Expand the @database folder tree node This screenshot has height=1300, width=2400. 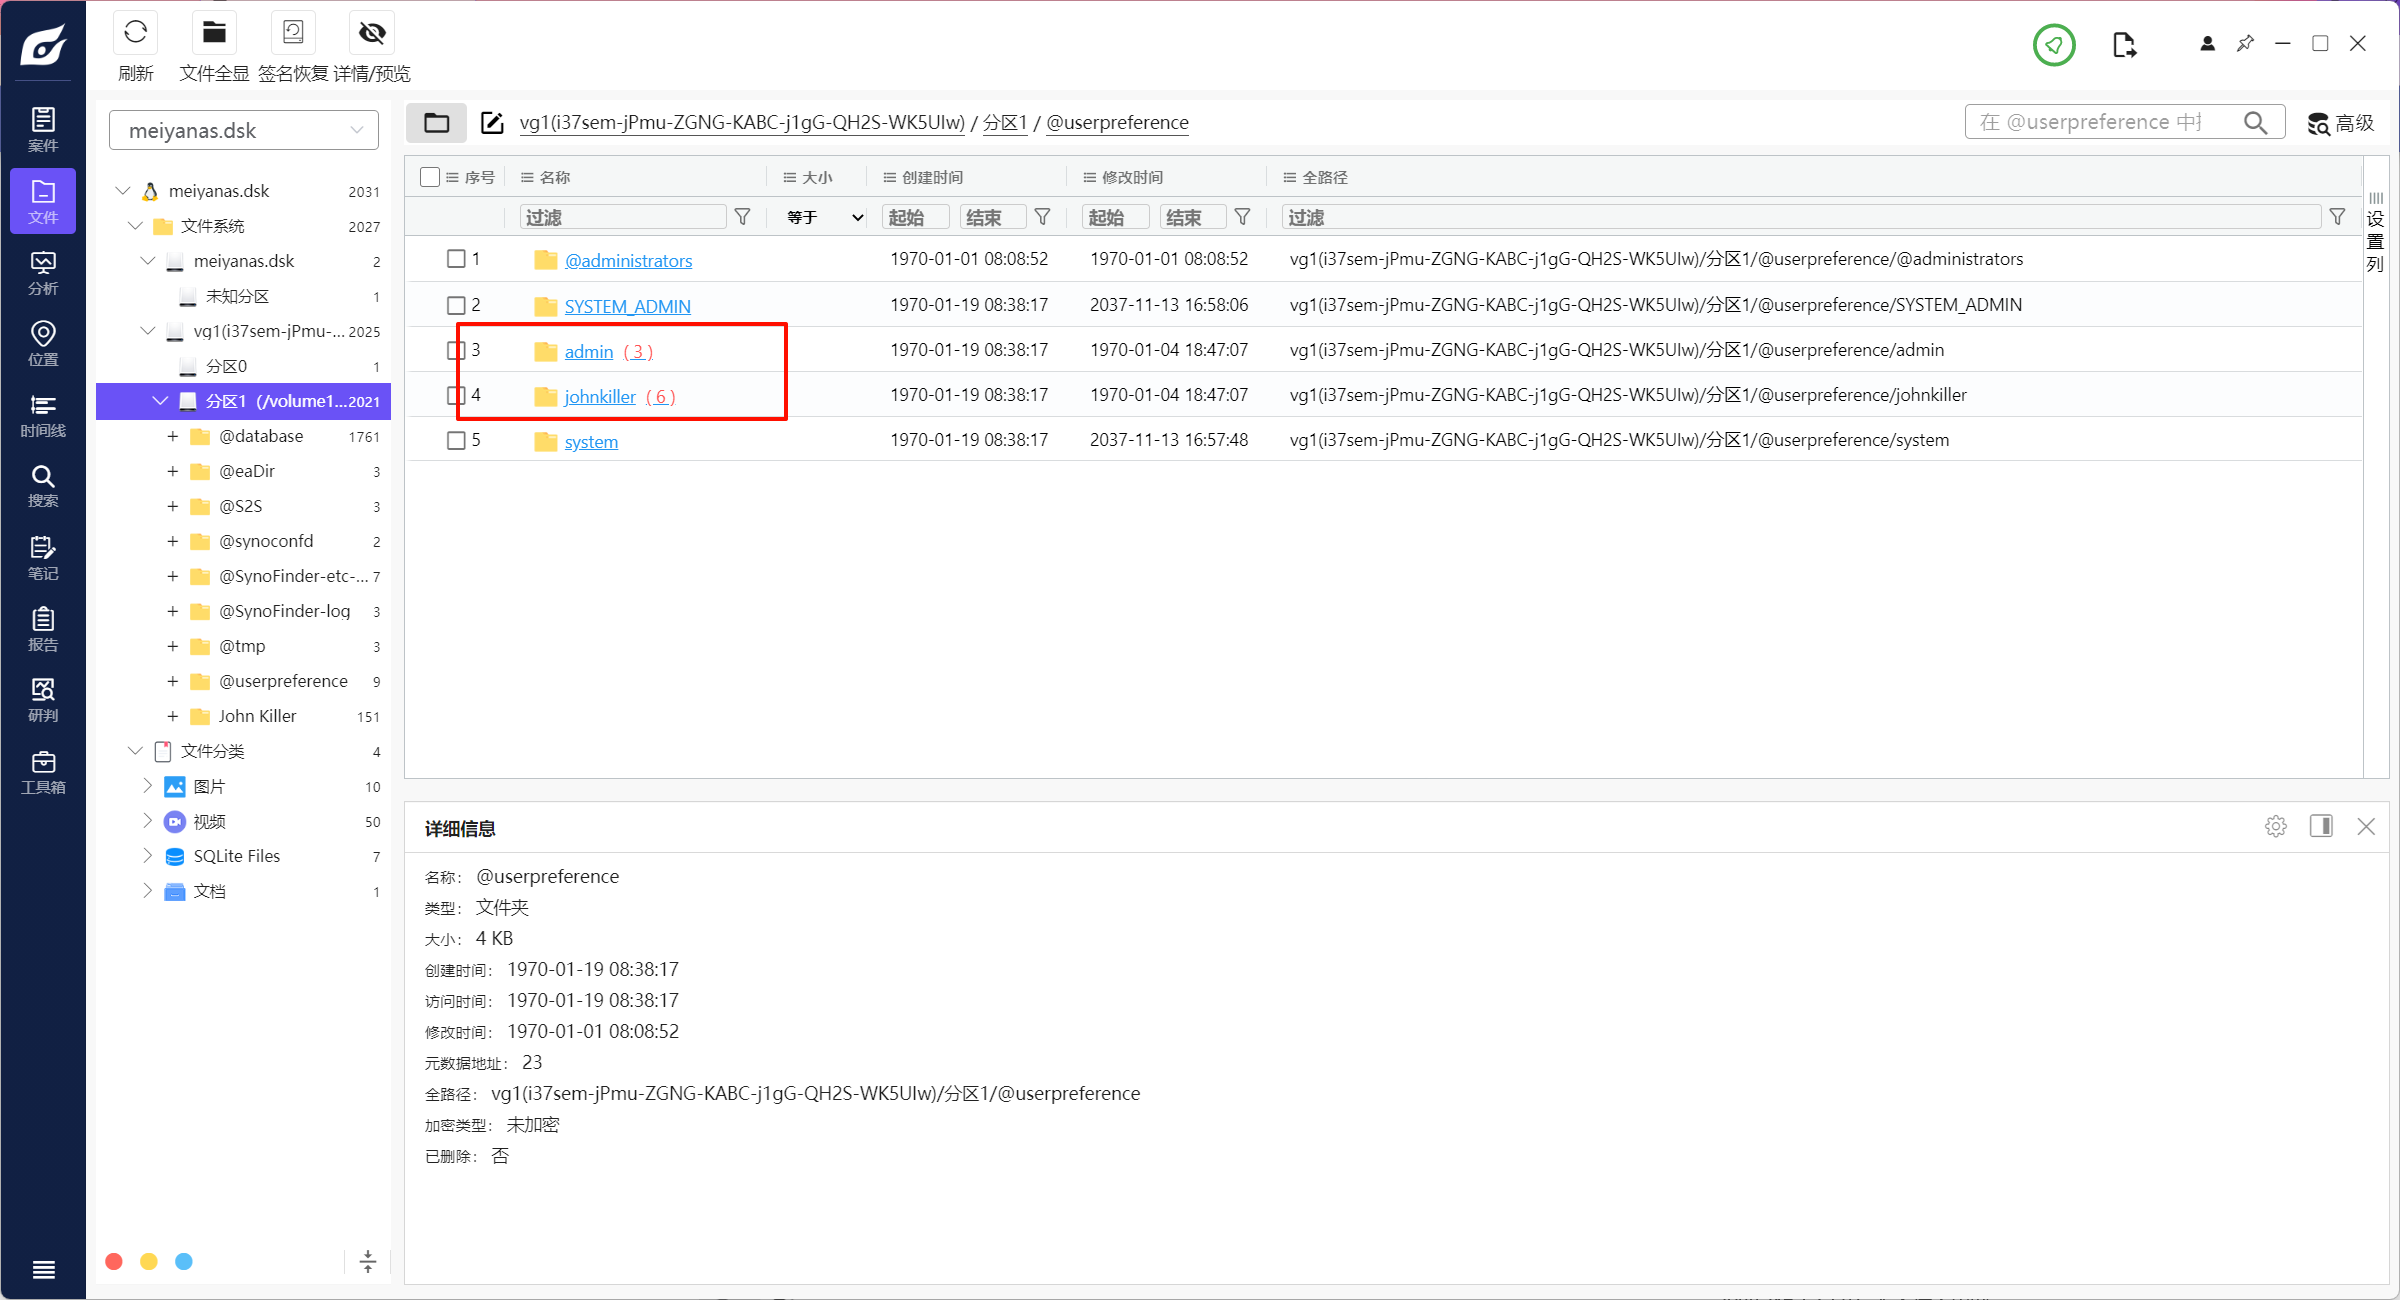(x=172, y=437)
